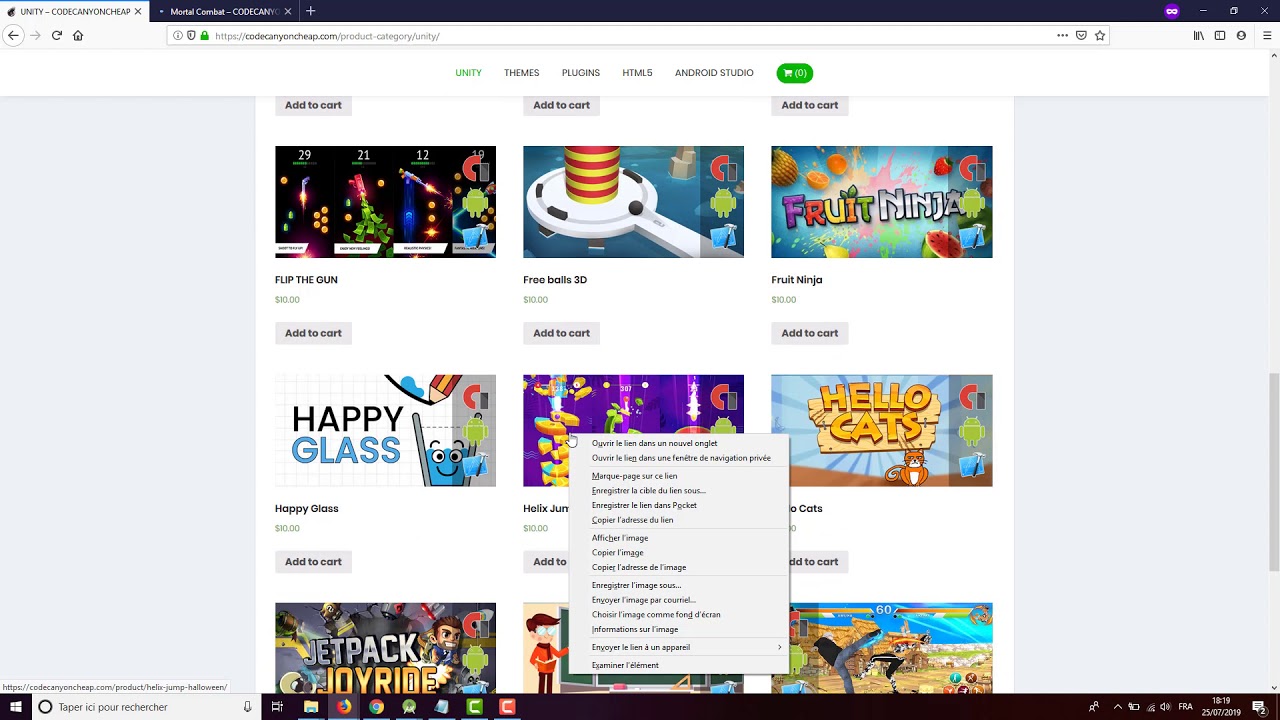The image size is (1280, 720).
Task: Open the page actions three-dot menu
Action: 1062,35
